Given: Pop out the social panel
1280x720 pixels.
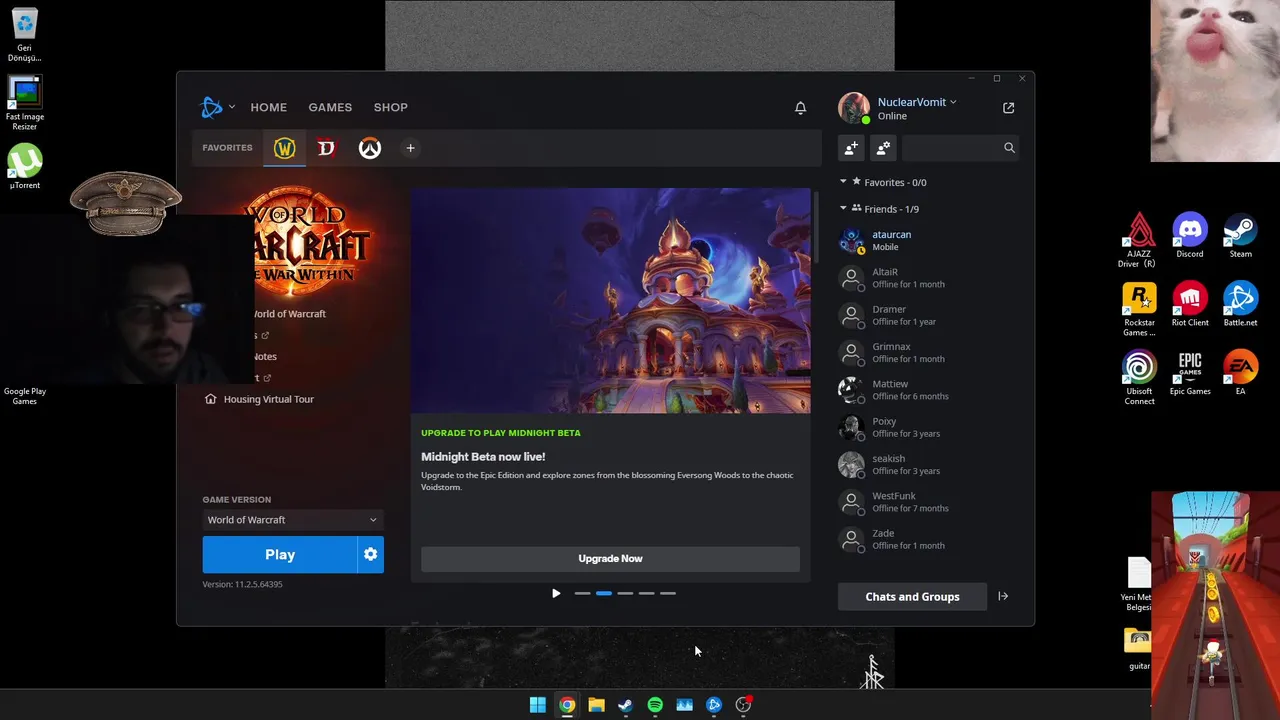Looking at the screenshot, I should pyautogui.click(x=1008, y=108).
